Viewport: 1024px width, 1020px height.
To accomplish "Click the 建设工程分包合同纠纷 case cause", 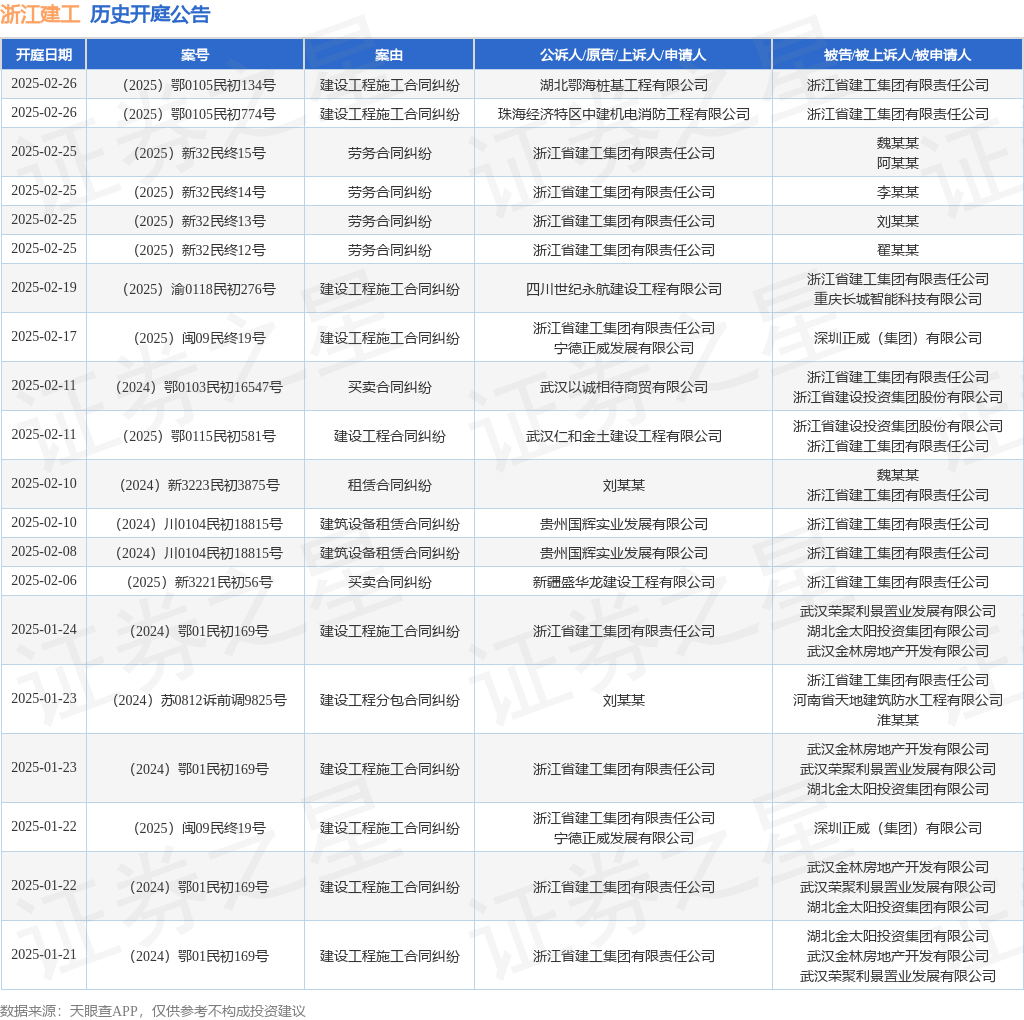I will pos(389,700).
